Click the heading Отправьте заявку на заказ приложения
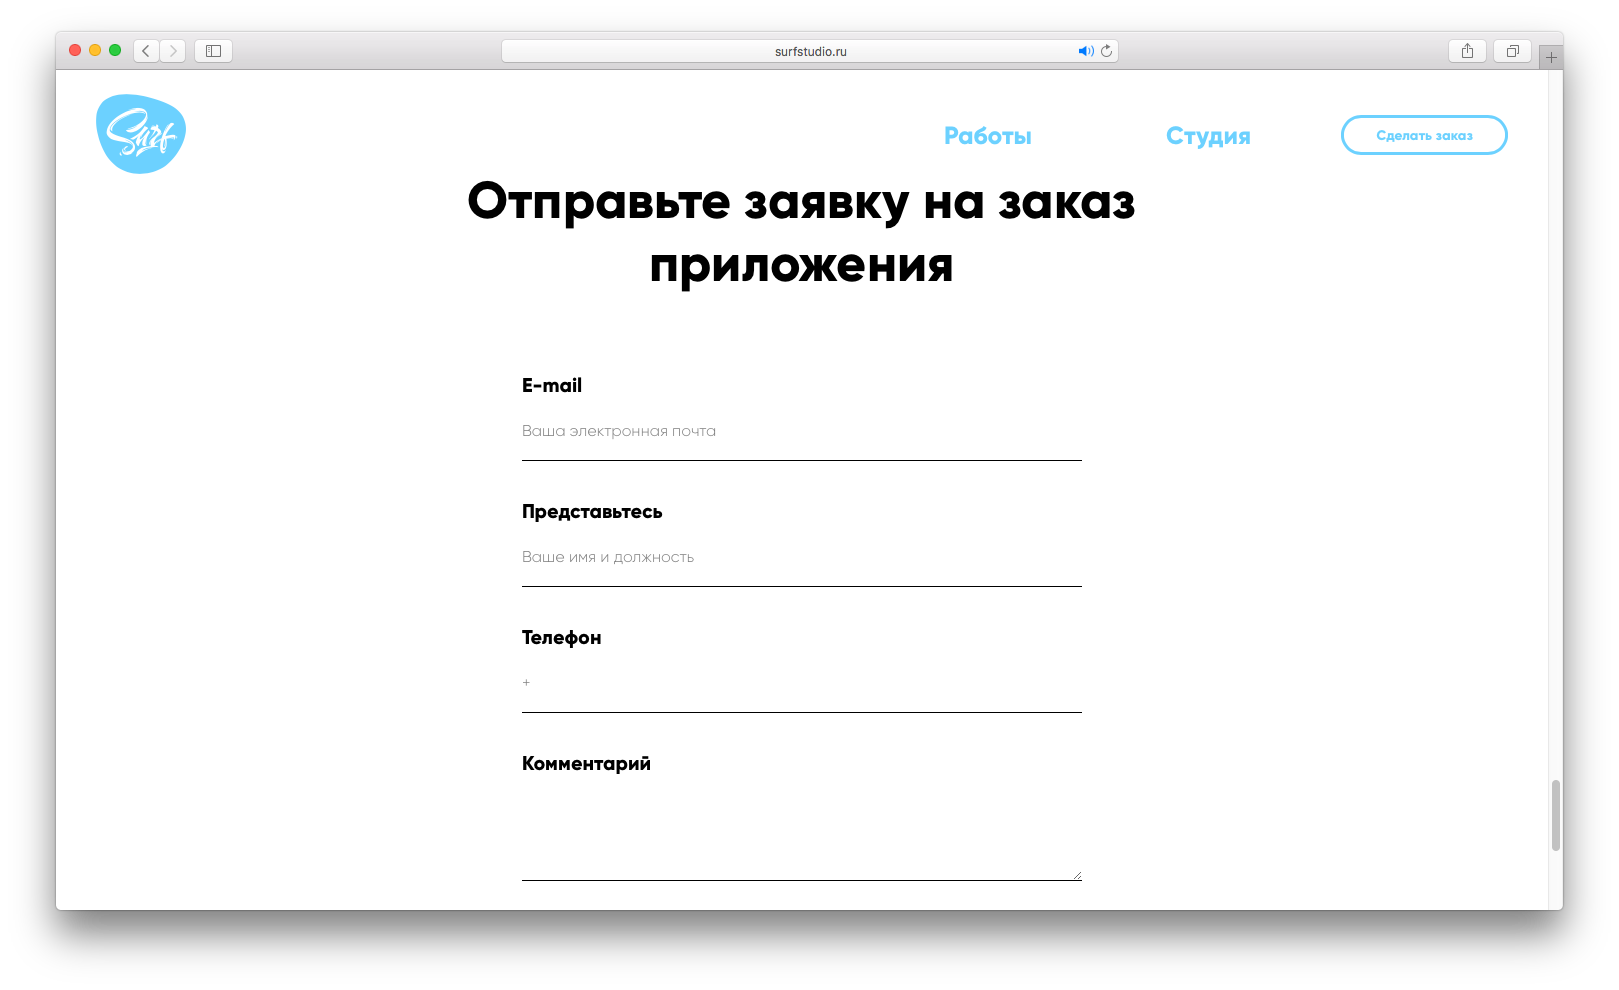1619x990 pixels. click(801, 233)
